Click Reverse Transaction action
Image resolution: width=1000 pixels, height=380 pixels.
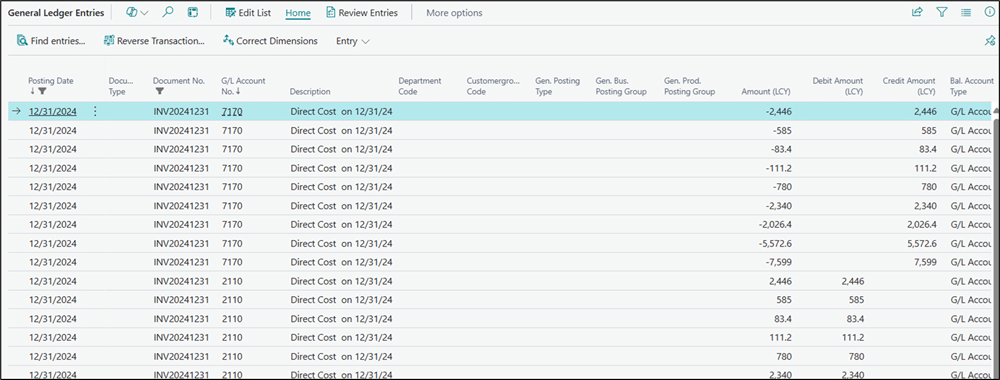click(154, 41)
